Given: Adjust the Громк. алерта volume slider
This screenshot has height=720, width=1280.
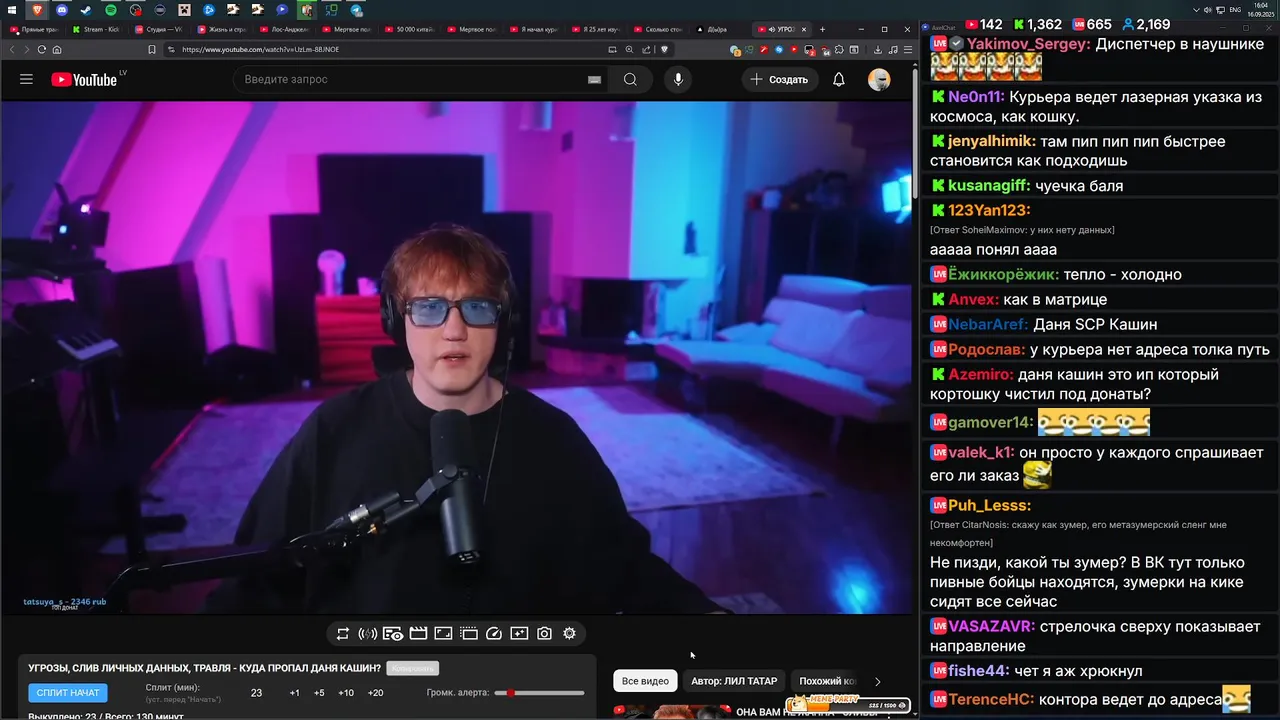Looking at the screenshot, I should click(x=540, y=693).
